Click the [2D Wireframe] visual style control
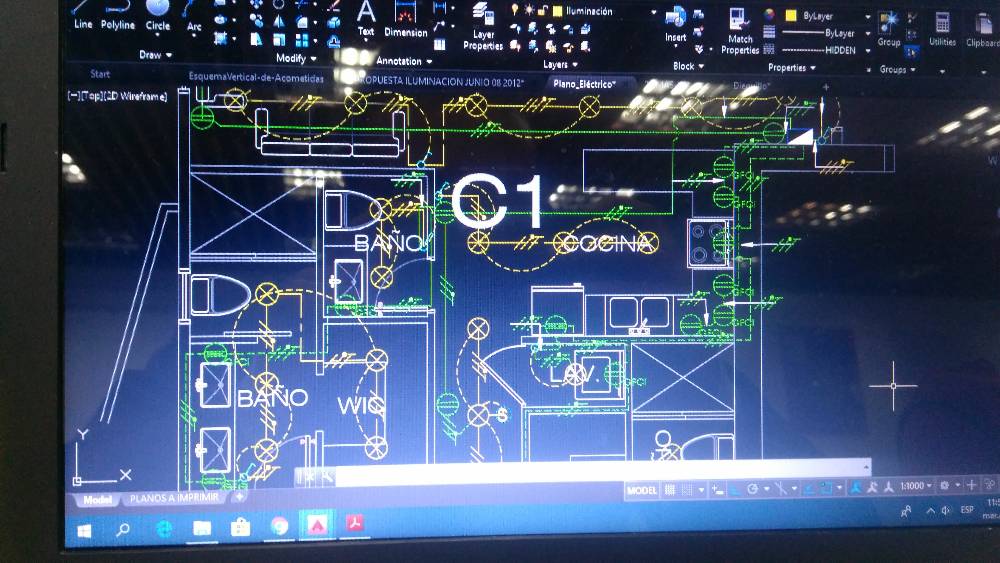Viewport: 1000px width, 563px height. coord(135,96)
